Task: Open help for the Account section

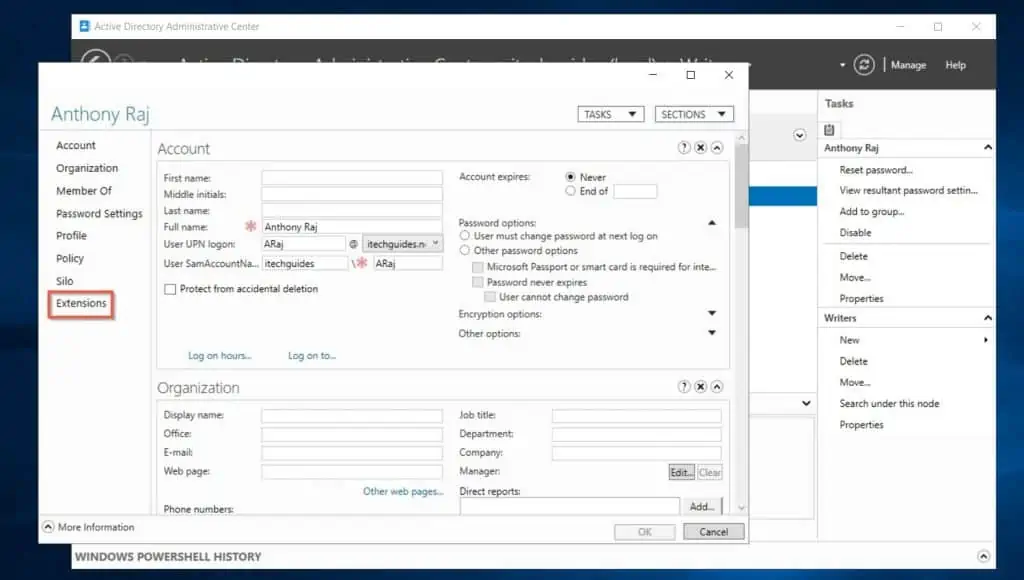Action: tap(684, 148)
